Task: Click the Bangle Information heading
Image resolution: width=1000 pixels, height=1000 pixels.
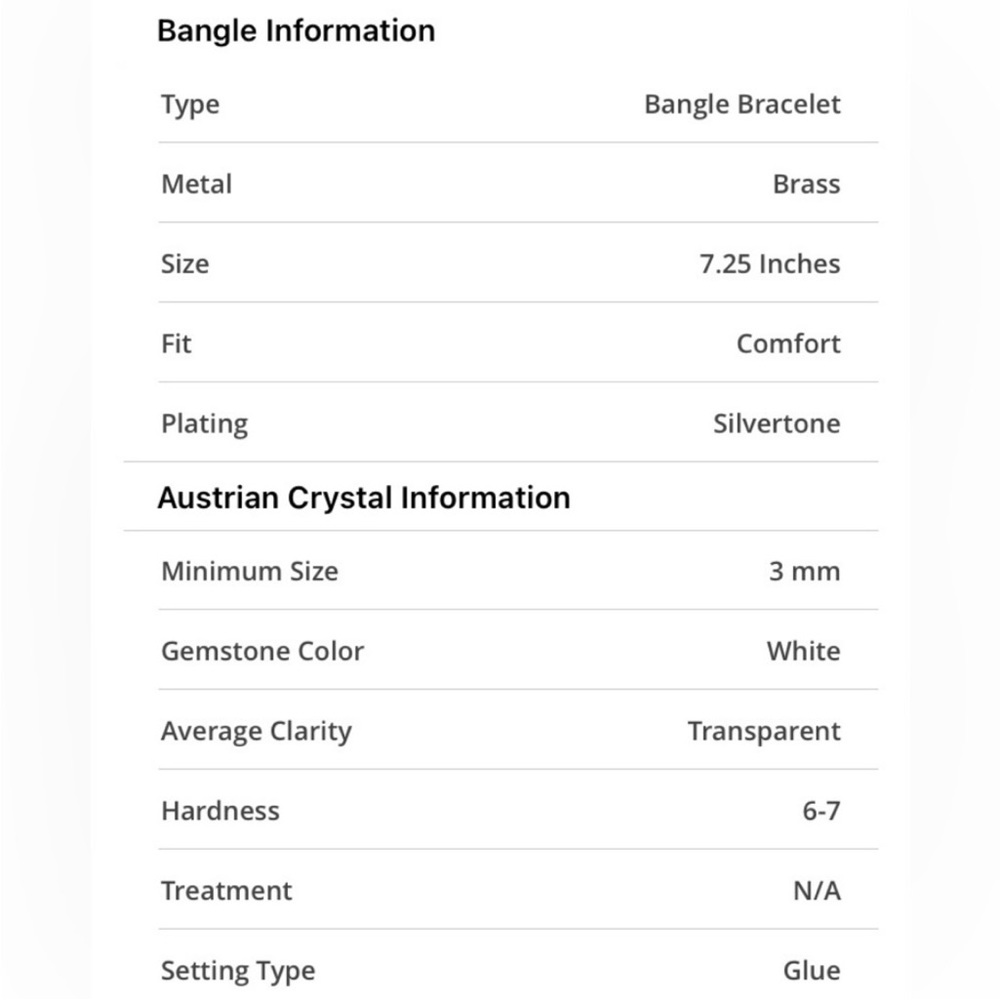Action: (x=296, y=31)
